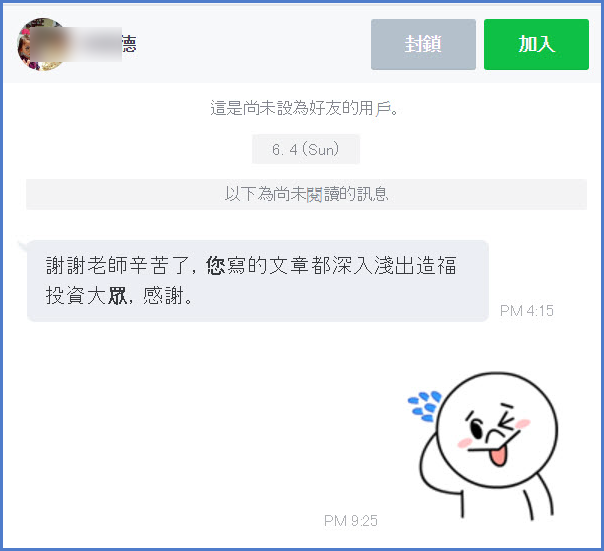Click the Moon sticker's pink tongue
Viewport: 604px width, 551px height.
click(x=498, y=456)
